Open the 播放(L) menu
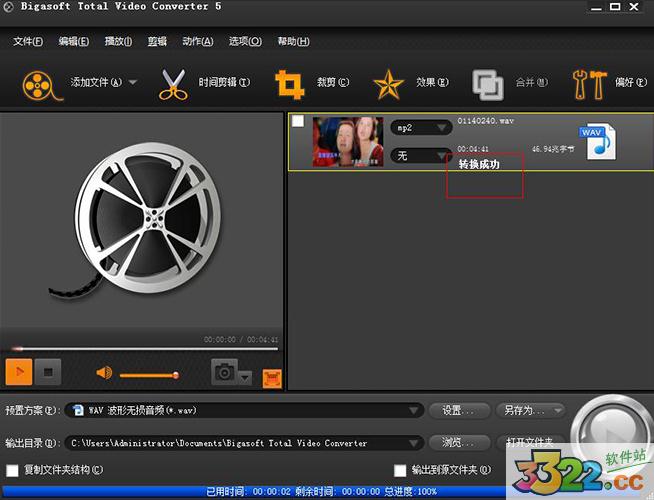This screenshot has width=654, height=500. 118,41
